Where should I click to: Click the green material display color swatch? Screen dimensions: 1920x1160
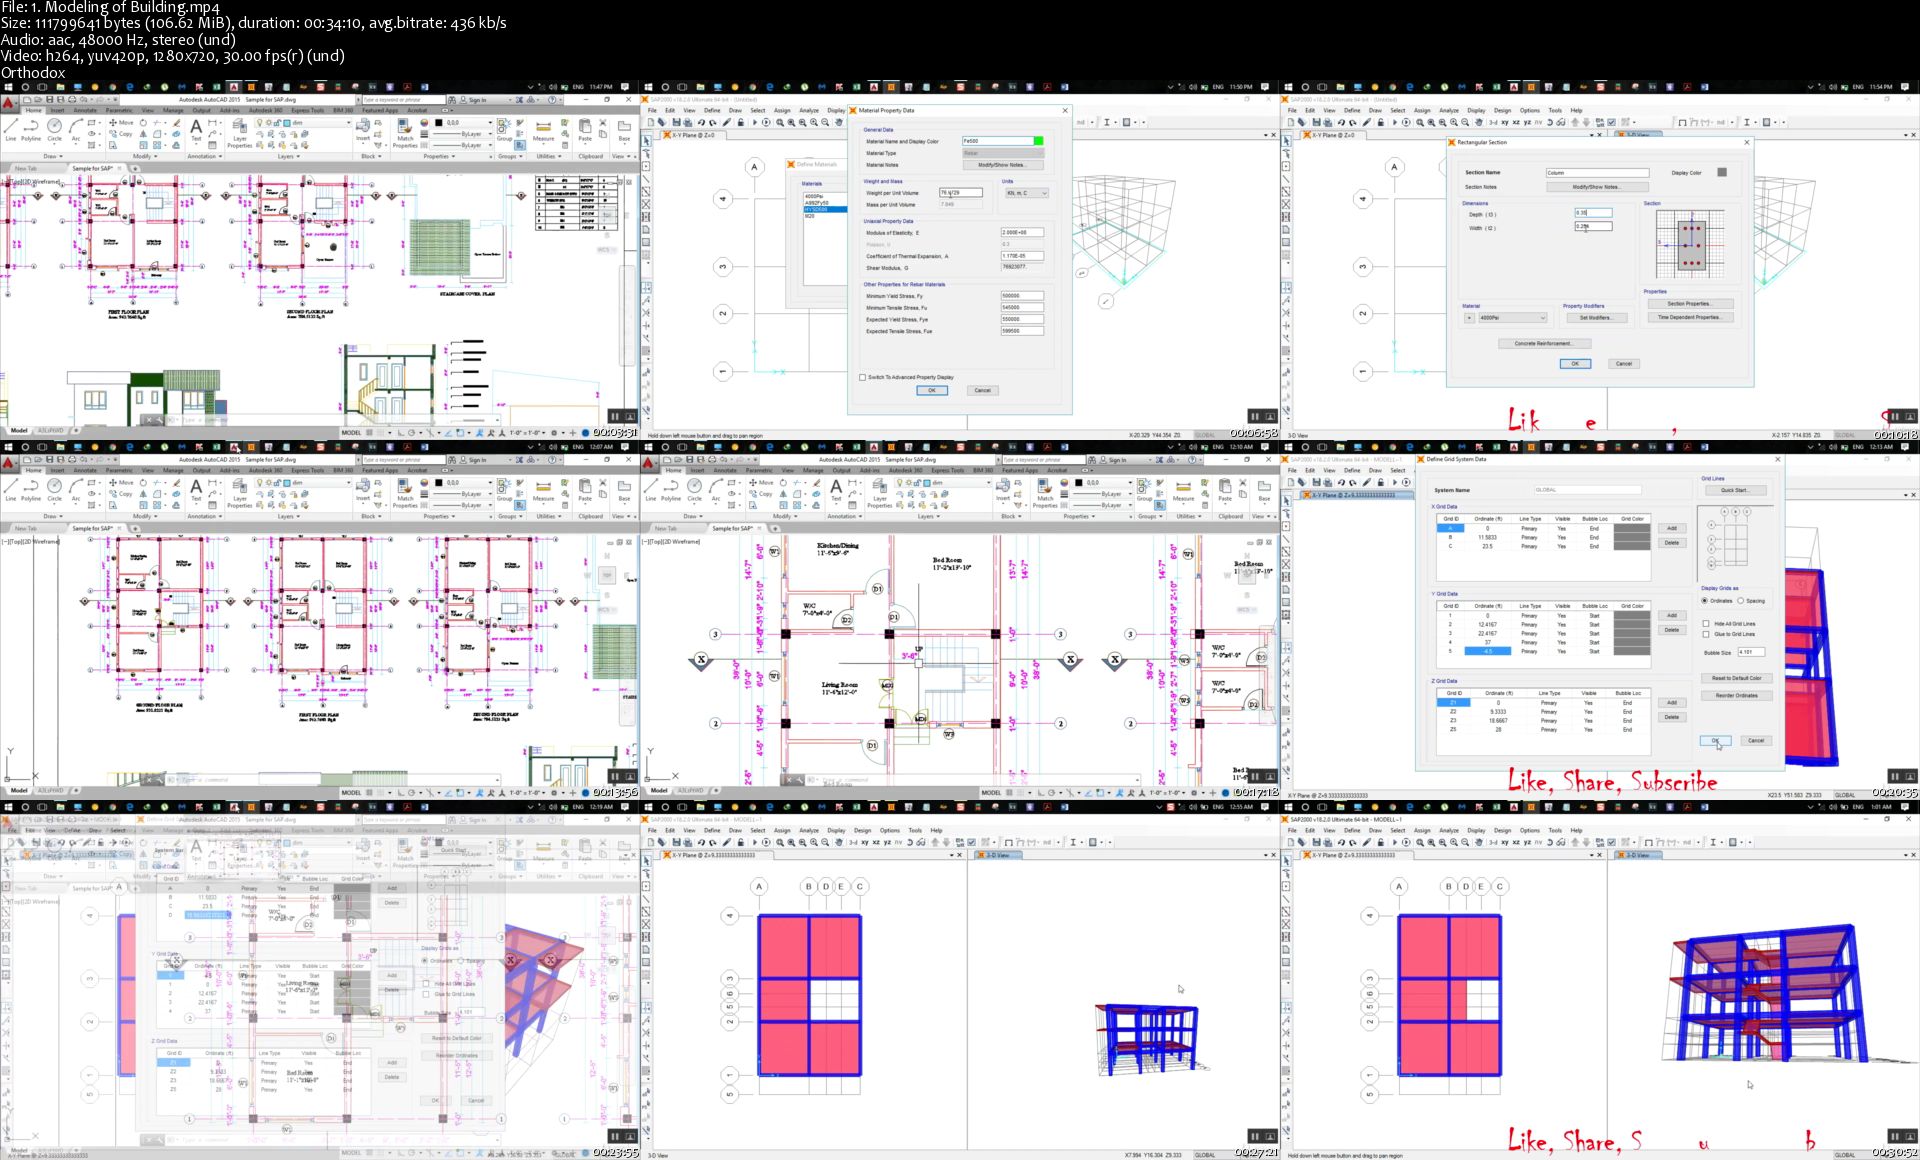point(1039,141)
